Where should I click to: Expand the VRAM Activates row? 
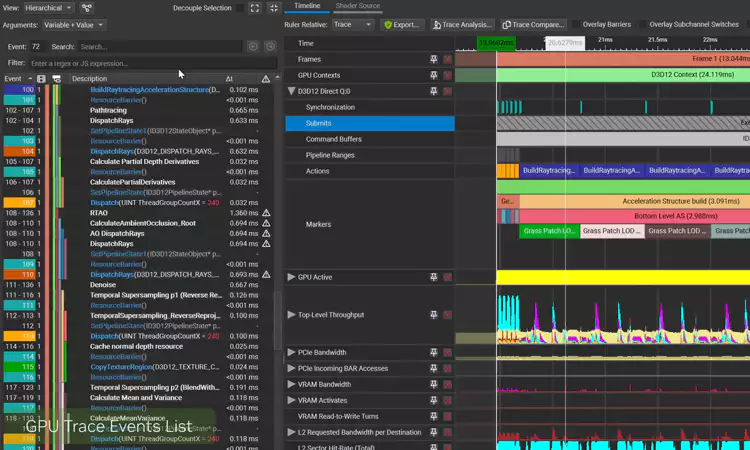(x=291, y=400)
